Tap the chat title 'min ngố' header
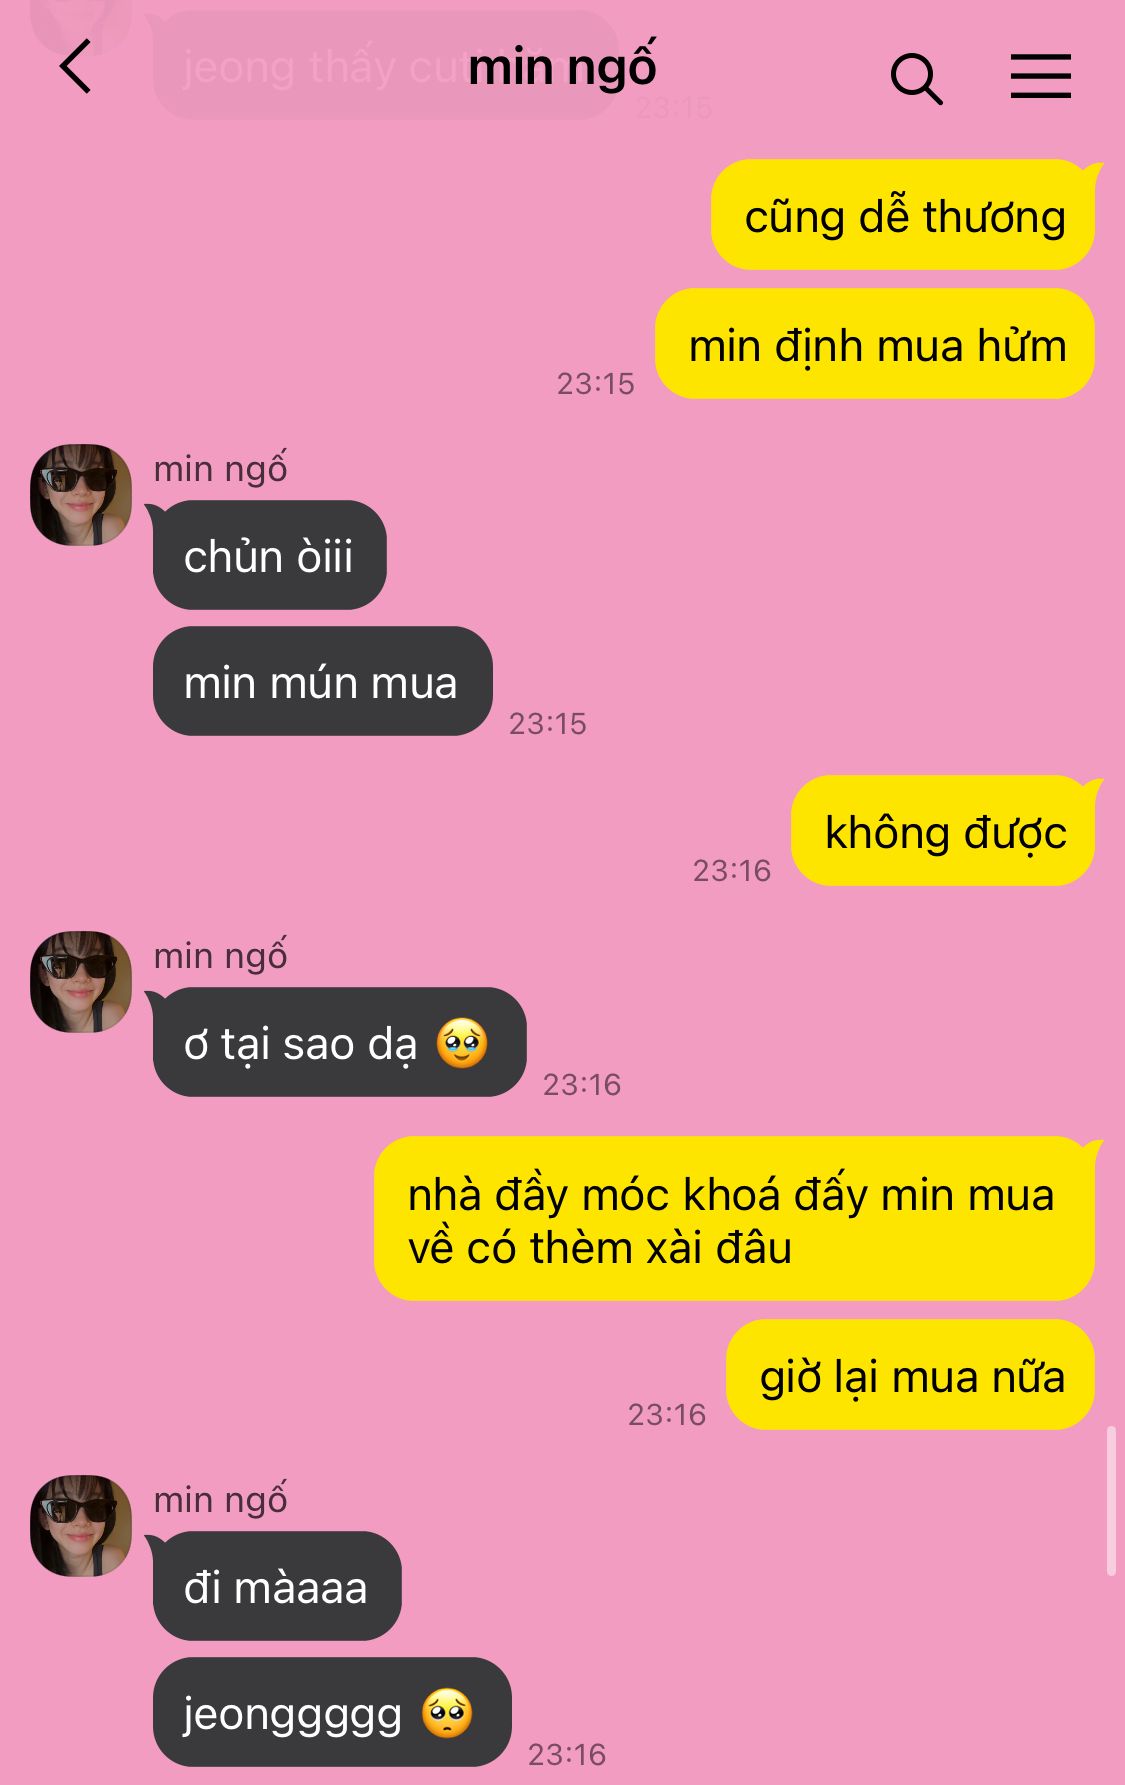Viewport: 1125px width, 1785px height. [562, 68]
